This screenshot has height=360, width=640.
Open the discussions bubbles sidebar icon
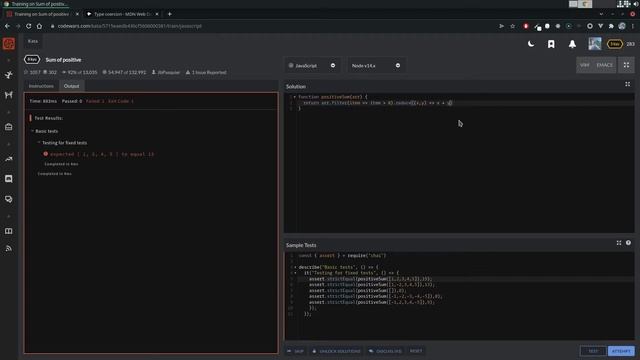(x=9, y=199)
